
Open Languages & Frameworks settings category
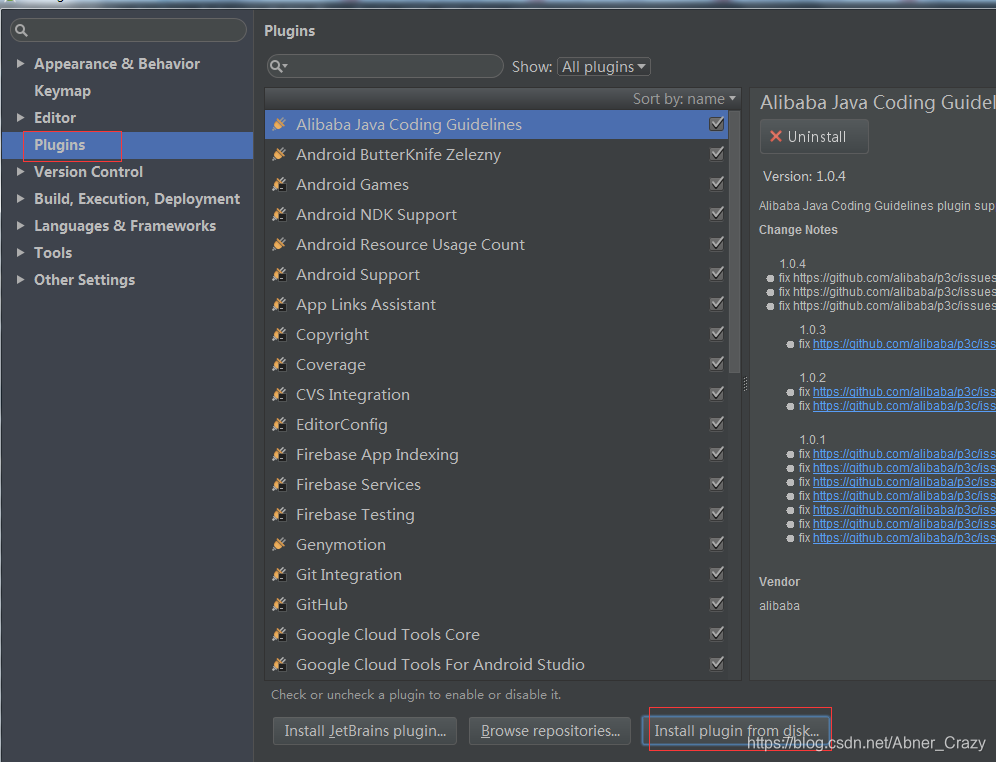click(125, 225)
